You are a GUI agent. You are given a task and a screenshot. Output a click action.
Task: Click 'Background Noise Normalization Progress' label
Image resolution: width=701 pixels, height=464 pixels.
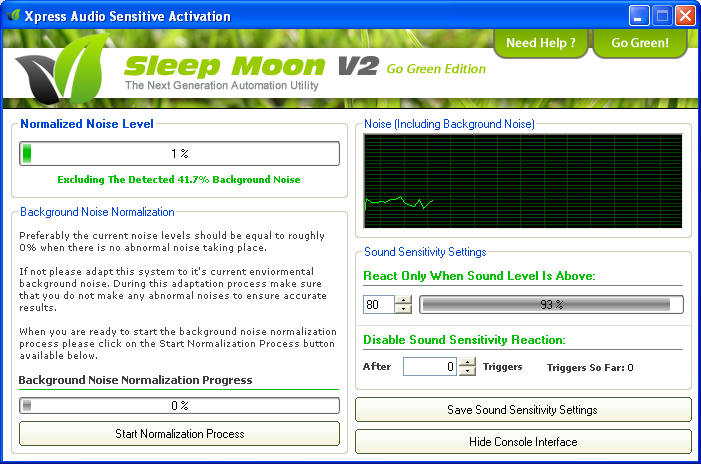[135, 380]
